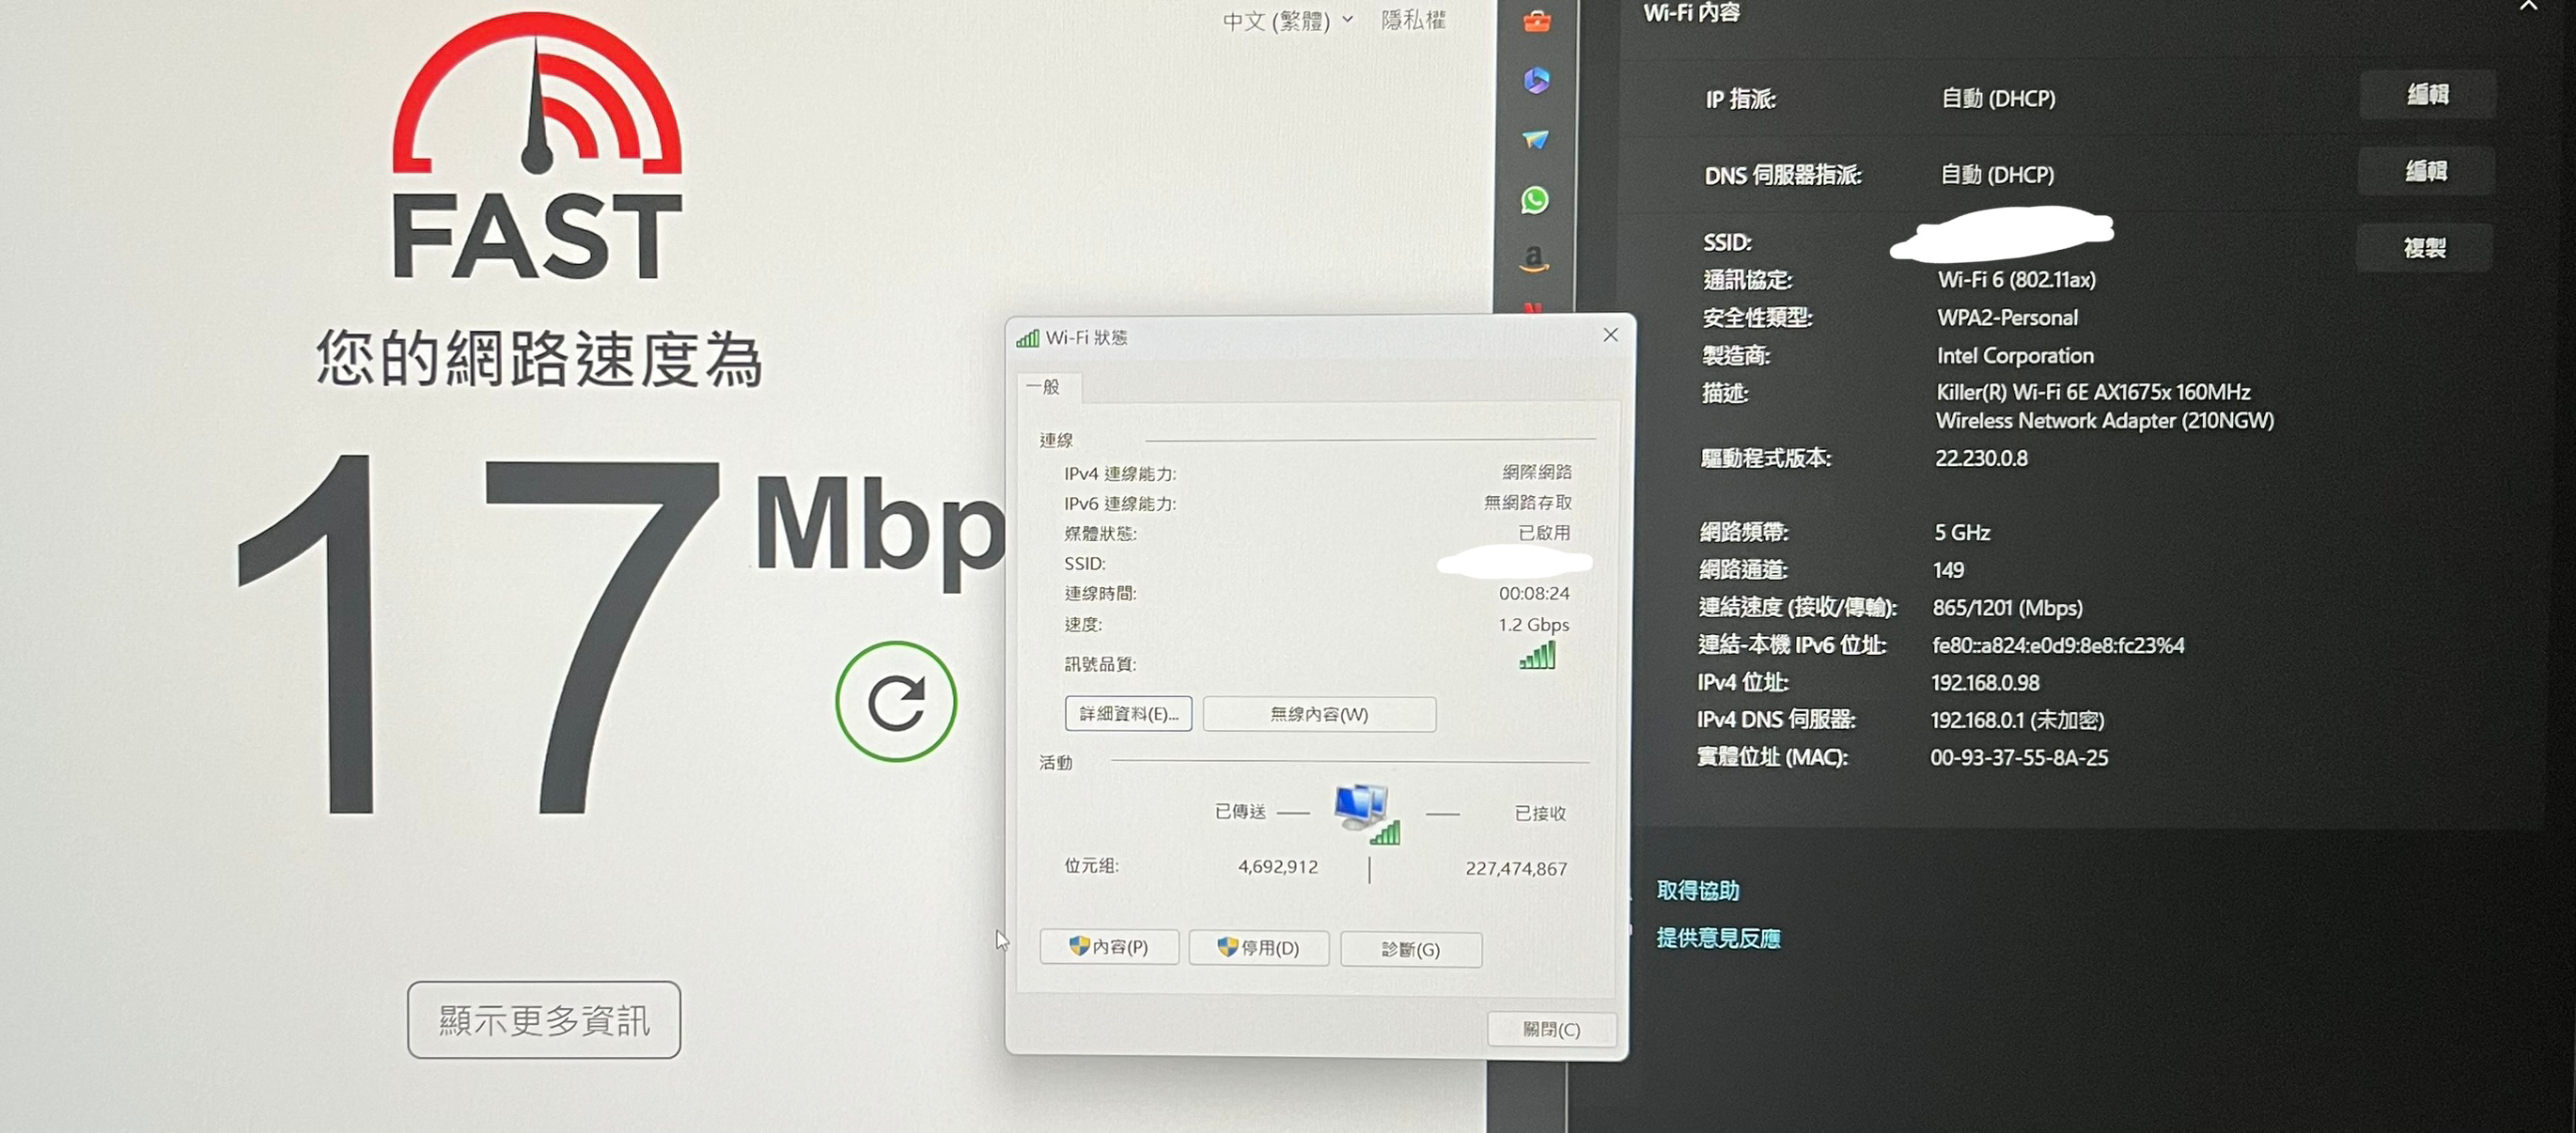Viewport: 2576px width, 1133px height.
Task: Click the 停用(D) button
Action: click(1258, 948)
